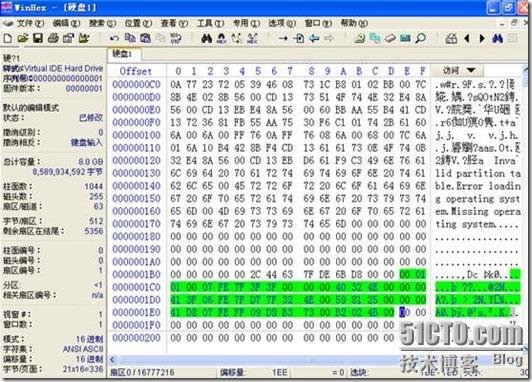Click the Go to offset arrow icon
The height and width of the screenshot is (382, 532).
283,38
